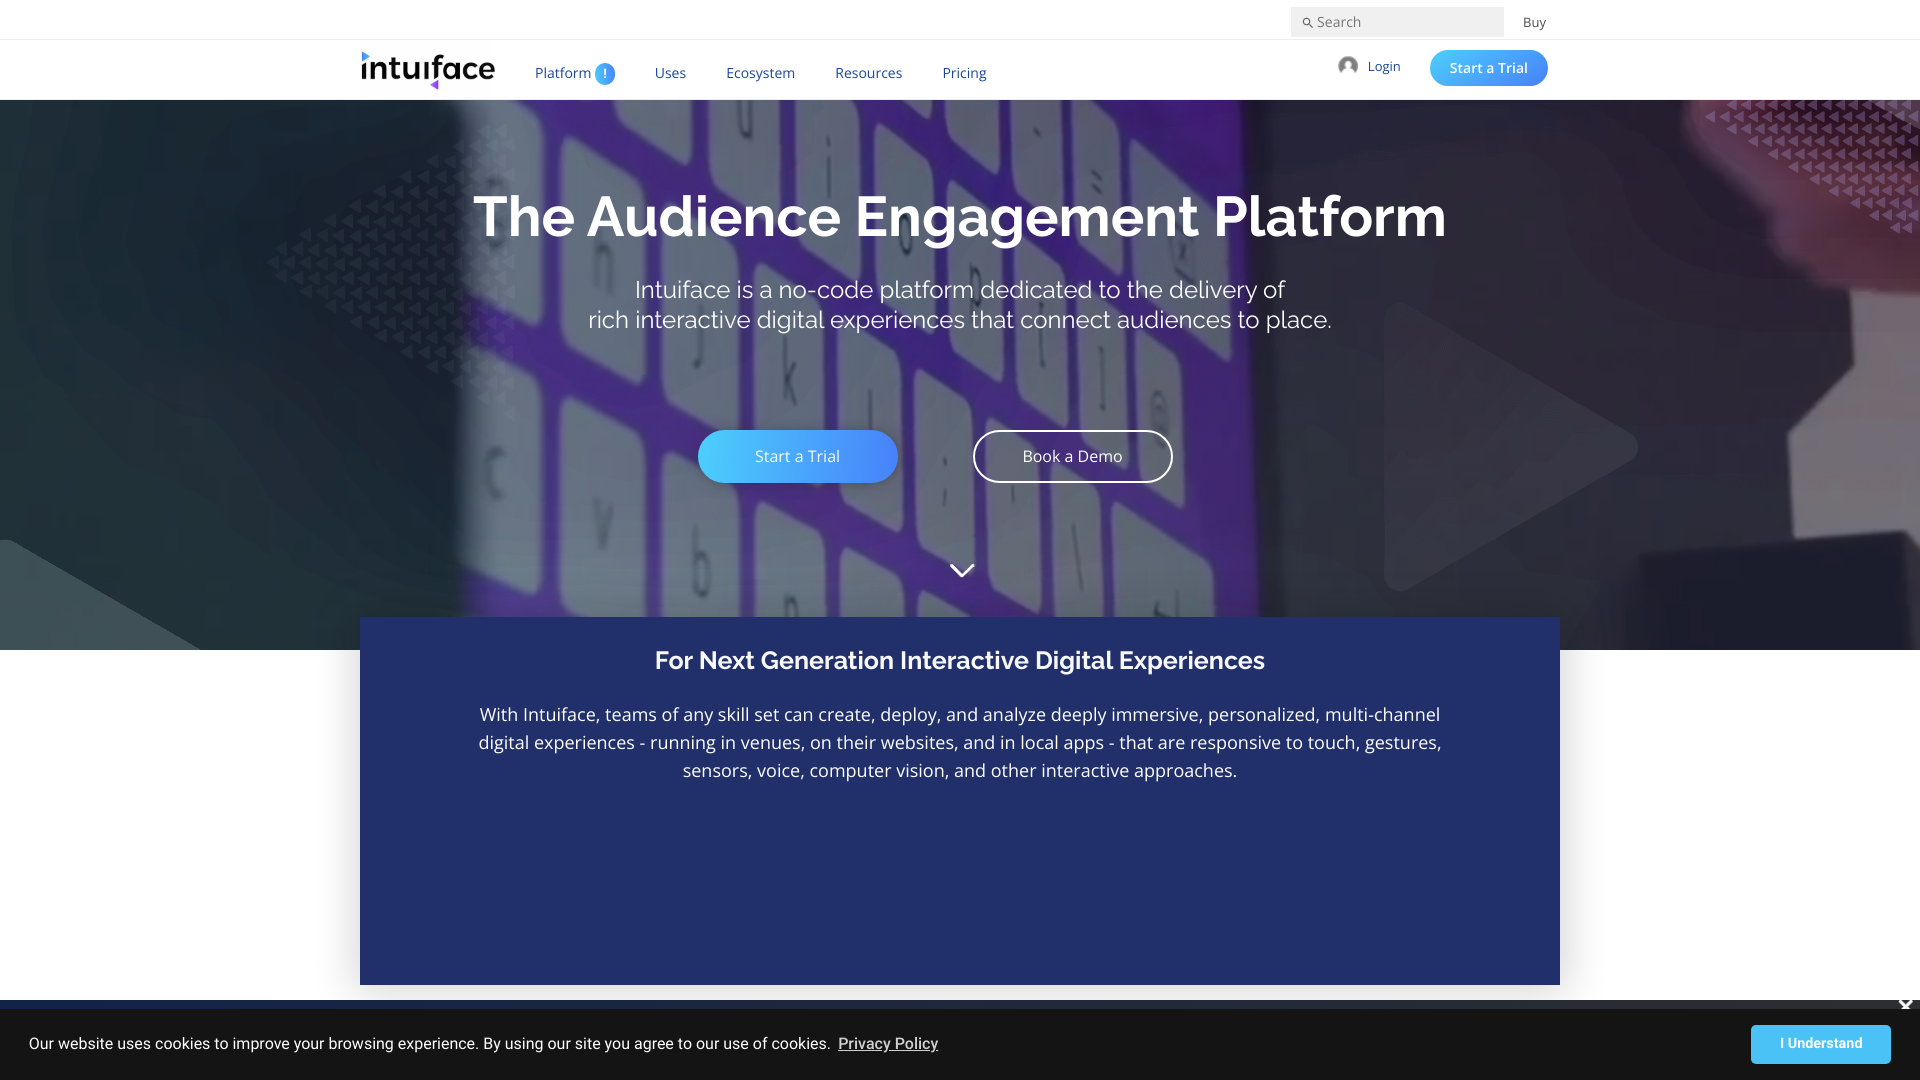Click the 'Our website uses cookies' notice text
This screenshot has width=1920, height=1080.
pyautogui.click(x=429, y=1044)
